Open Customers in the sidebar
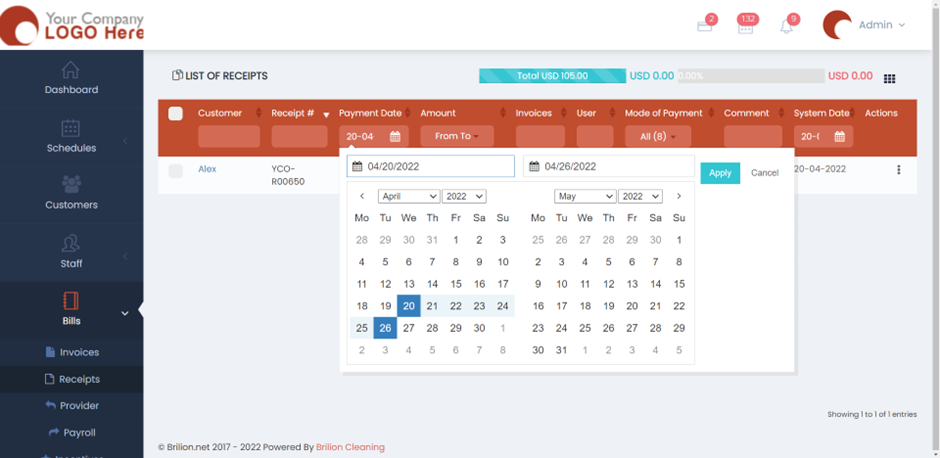 pyautogui.click(x=71, y=192)
